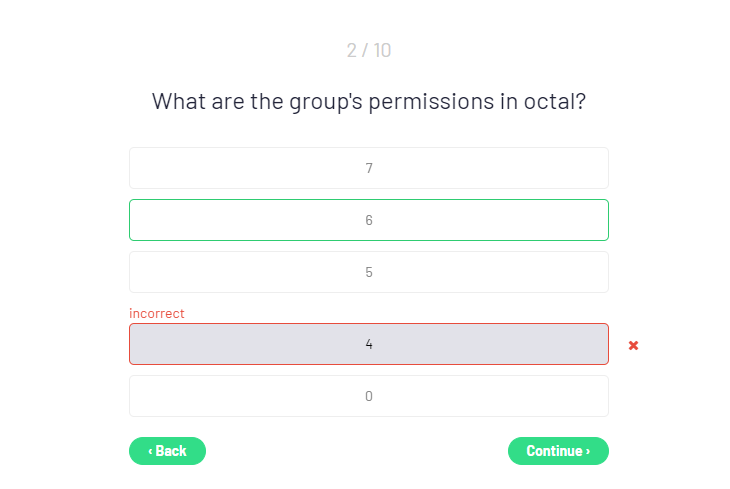Select answer option 7
The width and height of the screenshot is (730, 489).
tap(369, 168)
